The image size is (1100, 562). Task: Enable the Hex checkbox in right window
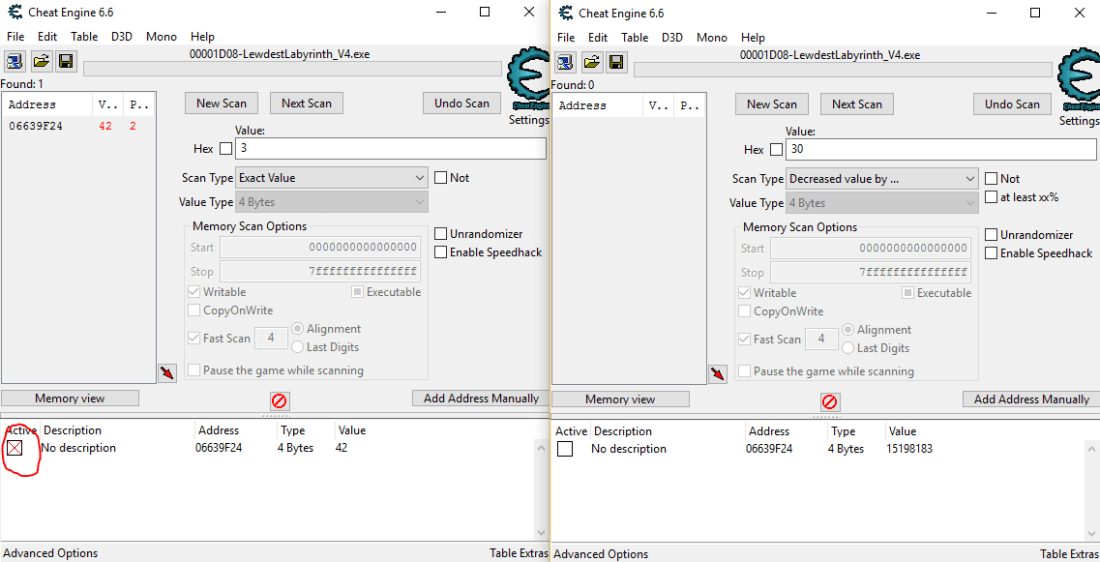pos(776,149)
